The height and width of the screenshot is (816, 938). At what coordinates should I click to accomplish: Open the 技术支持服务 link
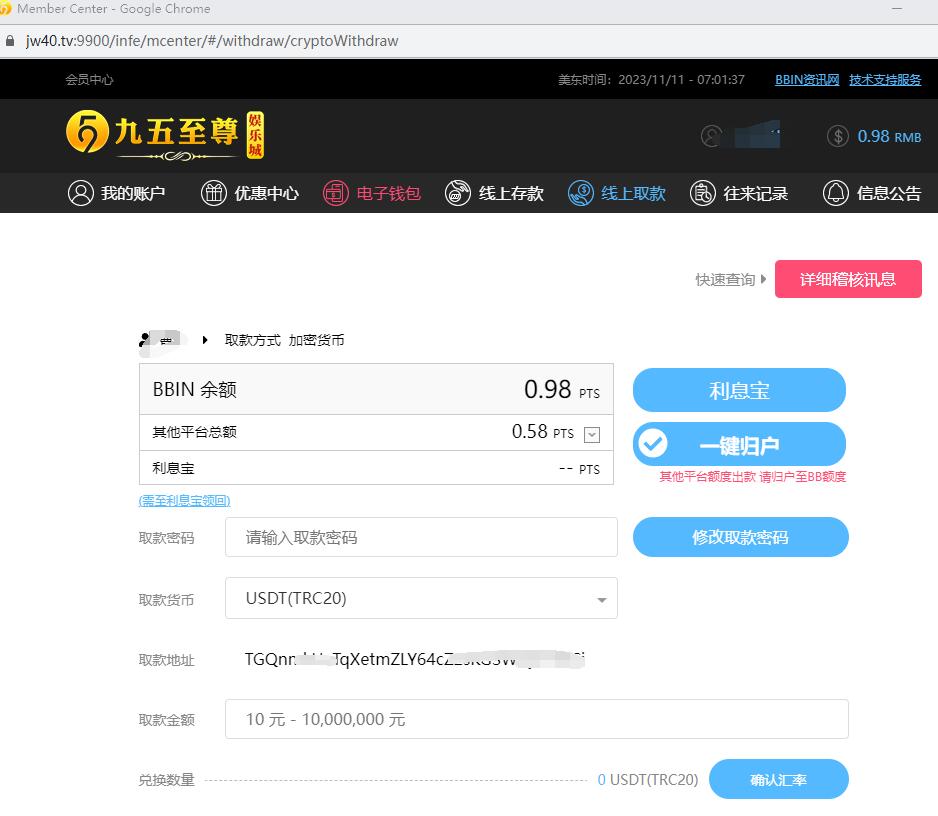[x=885, y=80]
